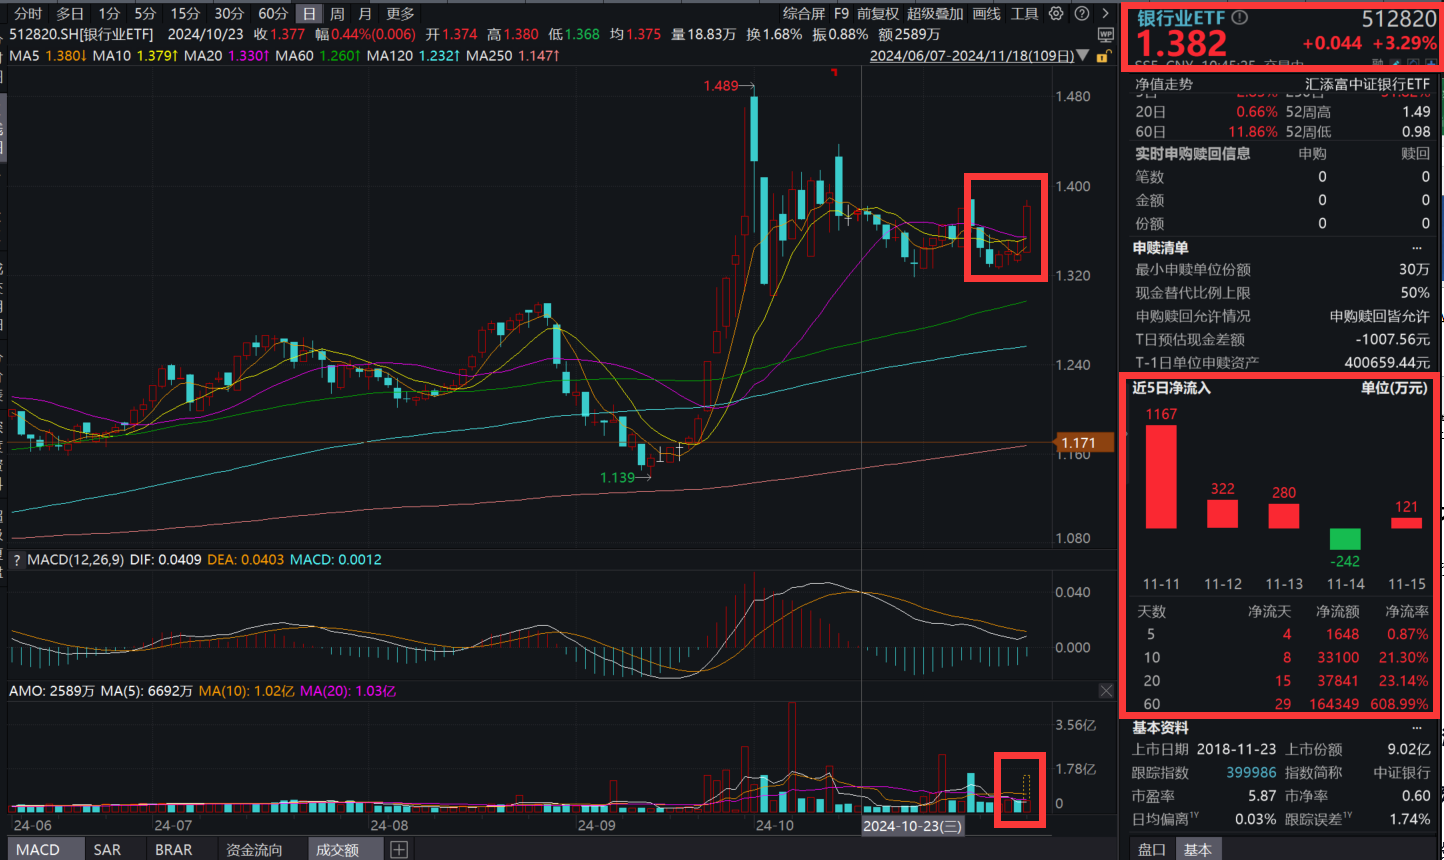The height and width of the screenshot is (860, 1444).
Task: Select the 月 monthly period
Action: click(365, 13)
